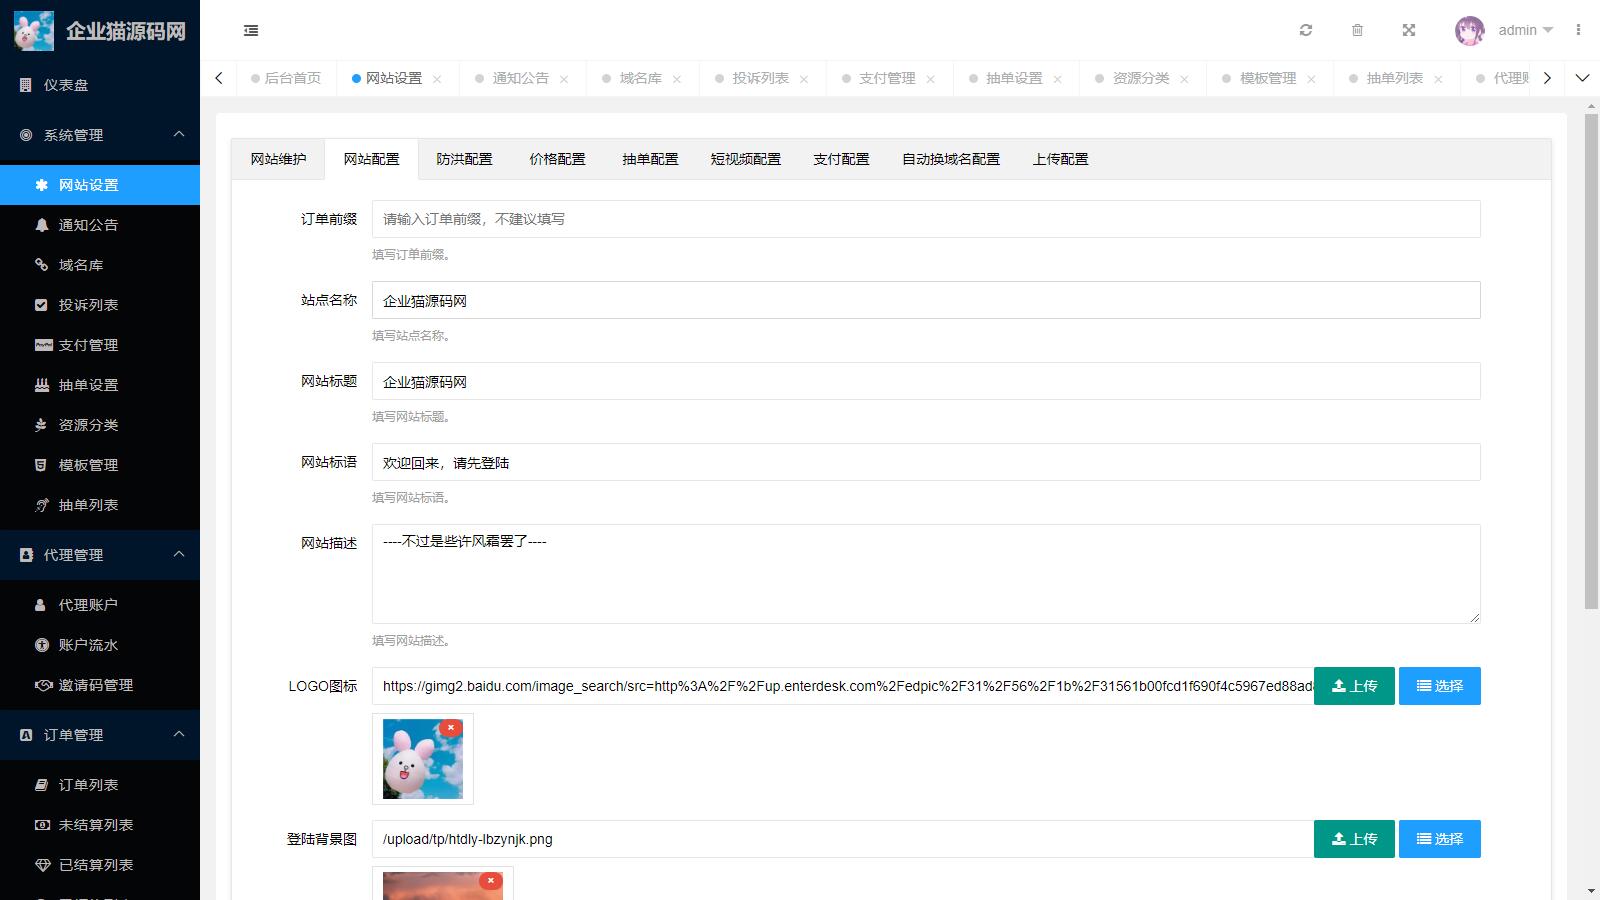This screenshot has height=900, width=1600.
Task: Remove login background image thumbnail
Action: (490, 881)
